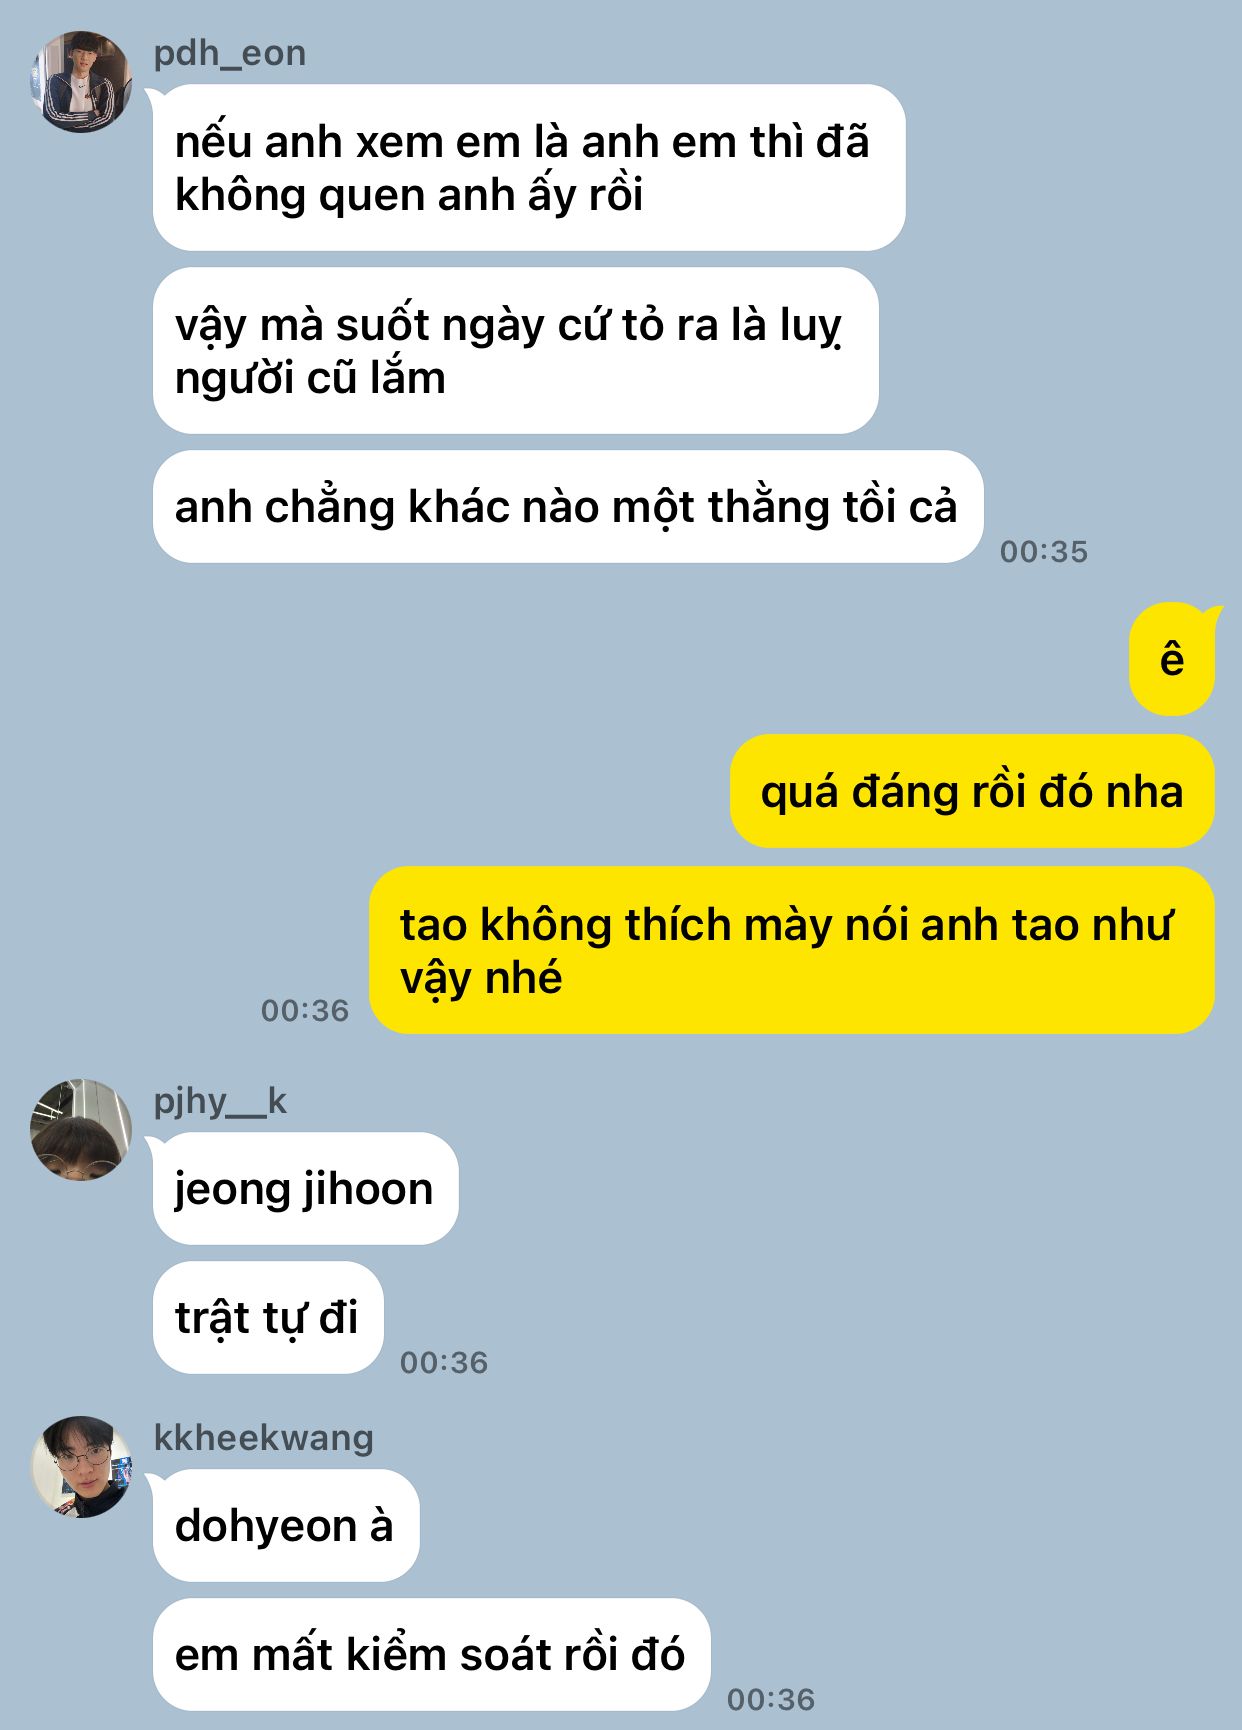Tap the 00:36 timestamp beside the yellow bubble
Viewport: 1242px width, 1730px height.
coord(305,1010)
